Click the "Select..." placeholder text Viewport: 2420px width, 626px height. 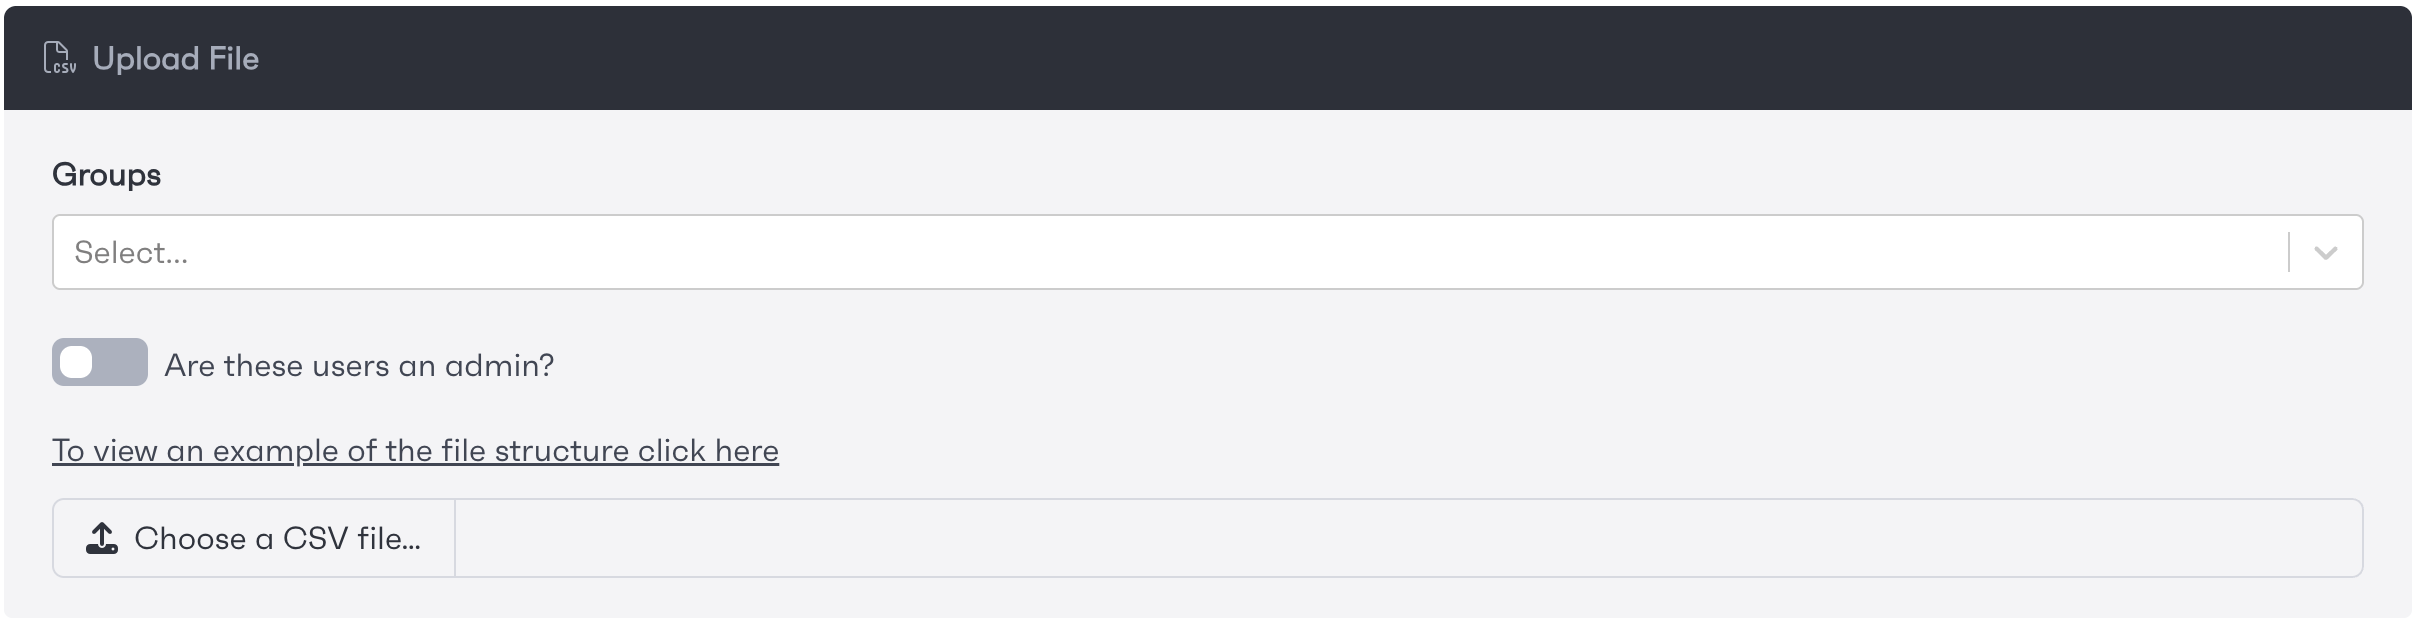point(131,253)
